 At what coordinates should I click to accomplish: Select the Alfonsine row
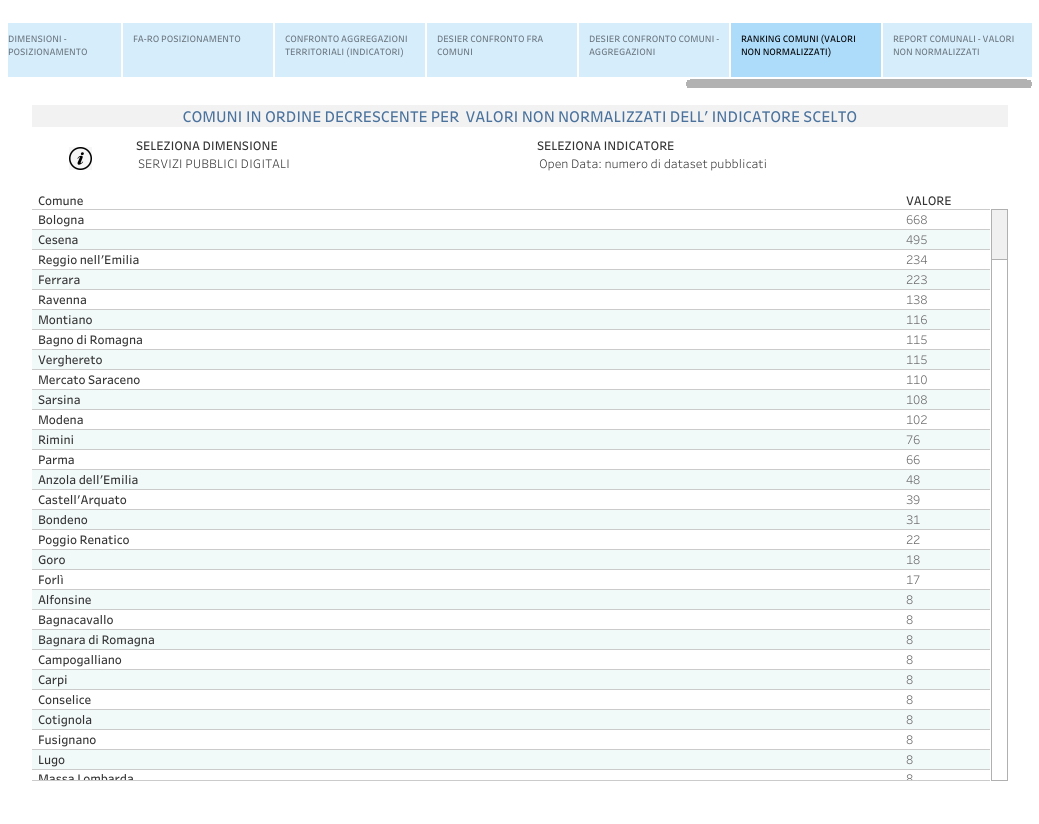pos(511,600)
